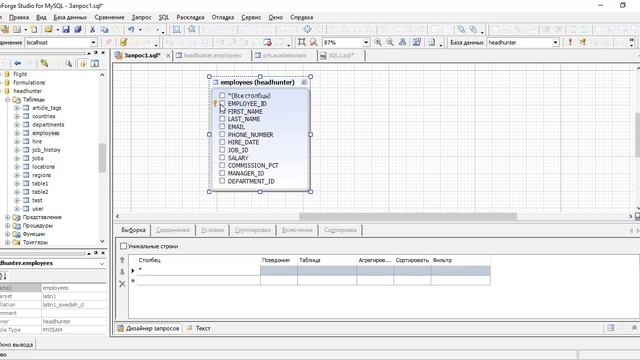This screenshot has width=640, height=360.
Task: Click the Cut scissors icon
Action: (x=93, y=29)
